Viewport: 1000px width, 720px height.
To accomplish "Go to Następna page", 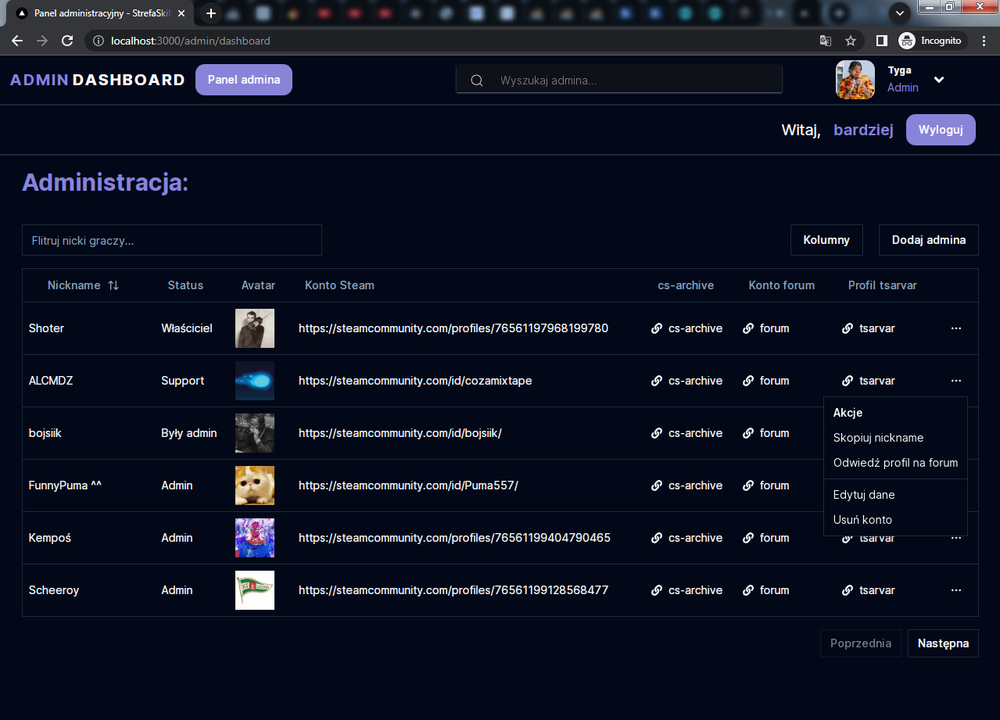I will 943,643.
